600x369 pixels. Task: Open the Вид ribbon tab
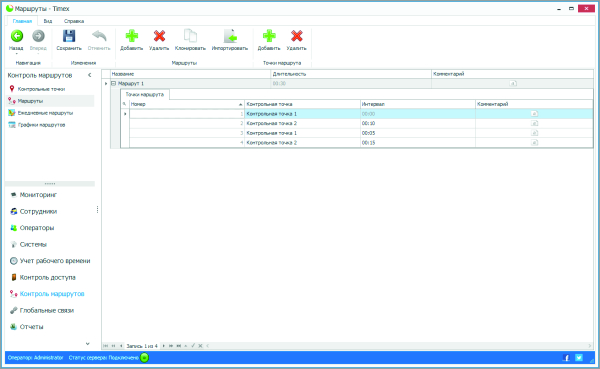pyautogui.click(x=48, y=21)
